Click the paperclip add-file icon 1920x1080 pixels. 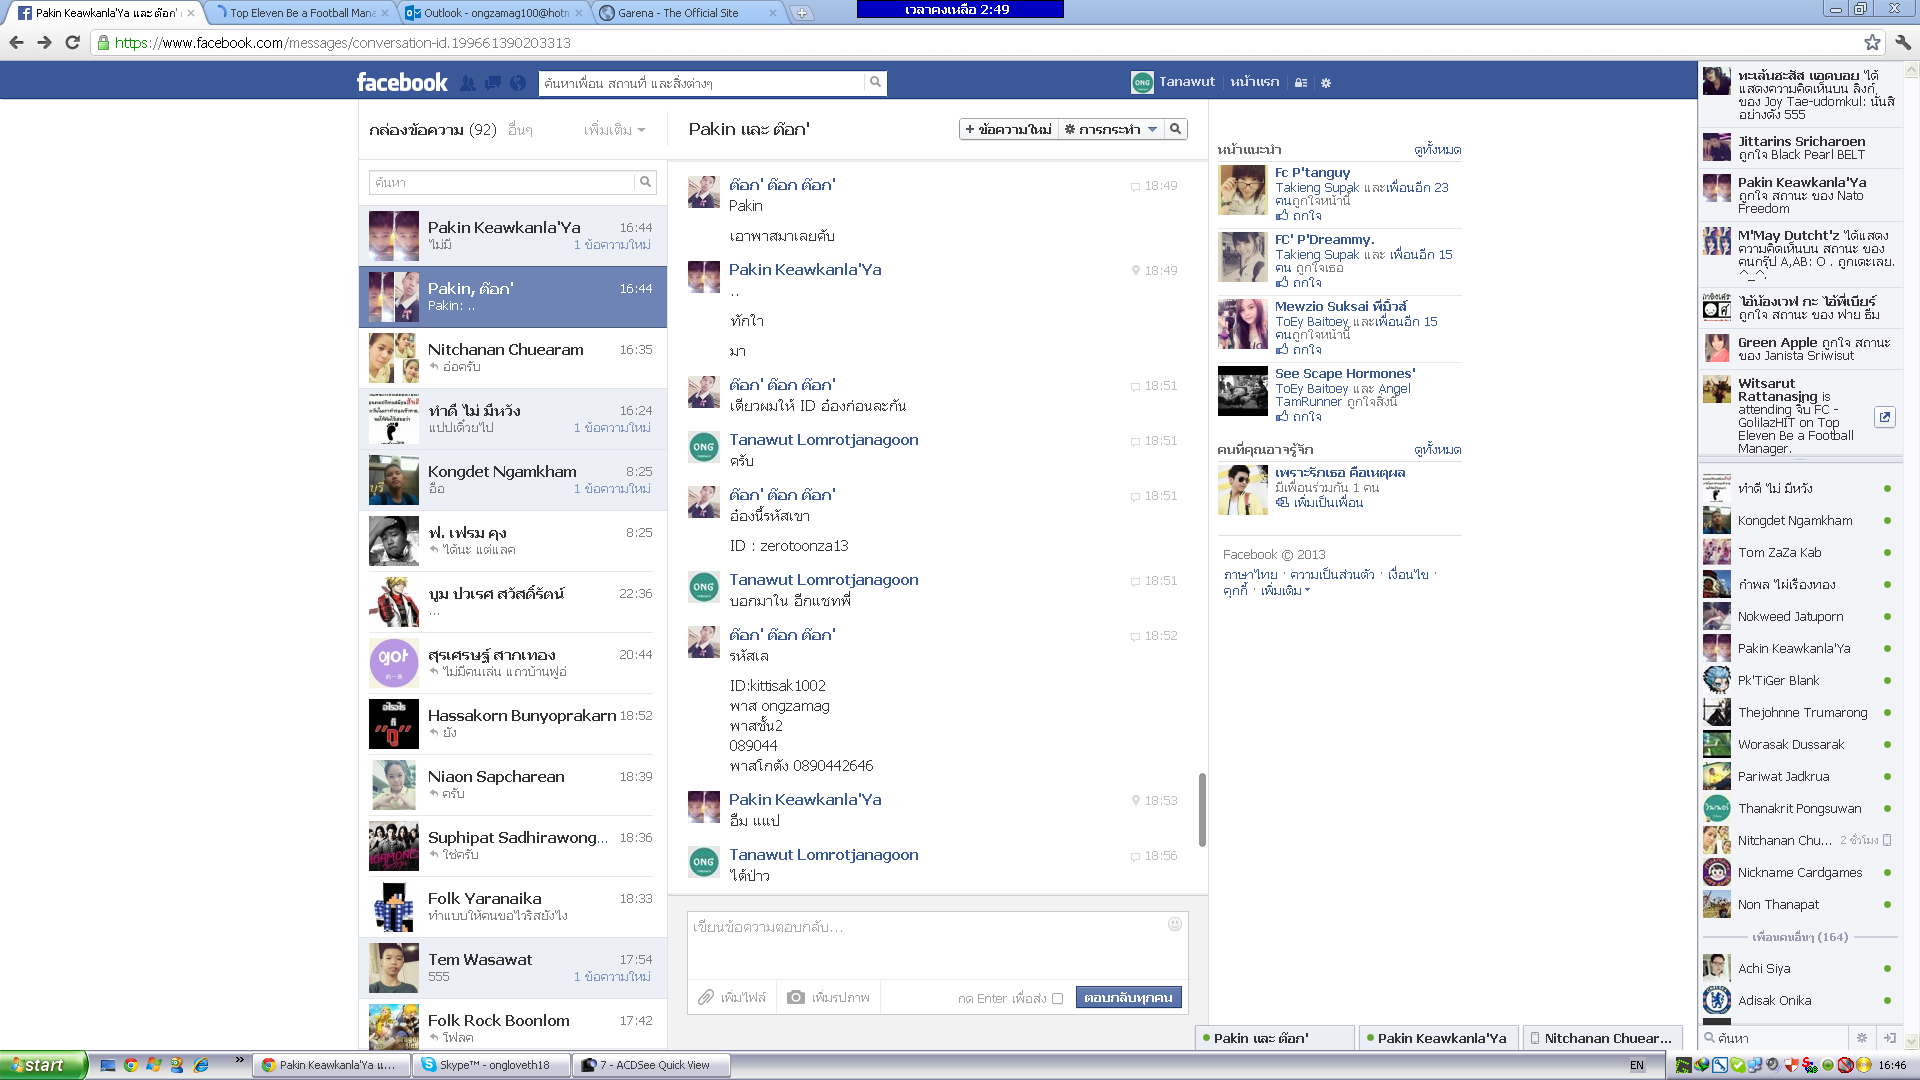click(706, 997)
